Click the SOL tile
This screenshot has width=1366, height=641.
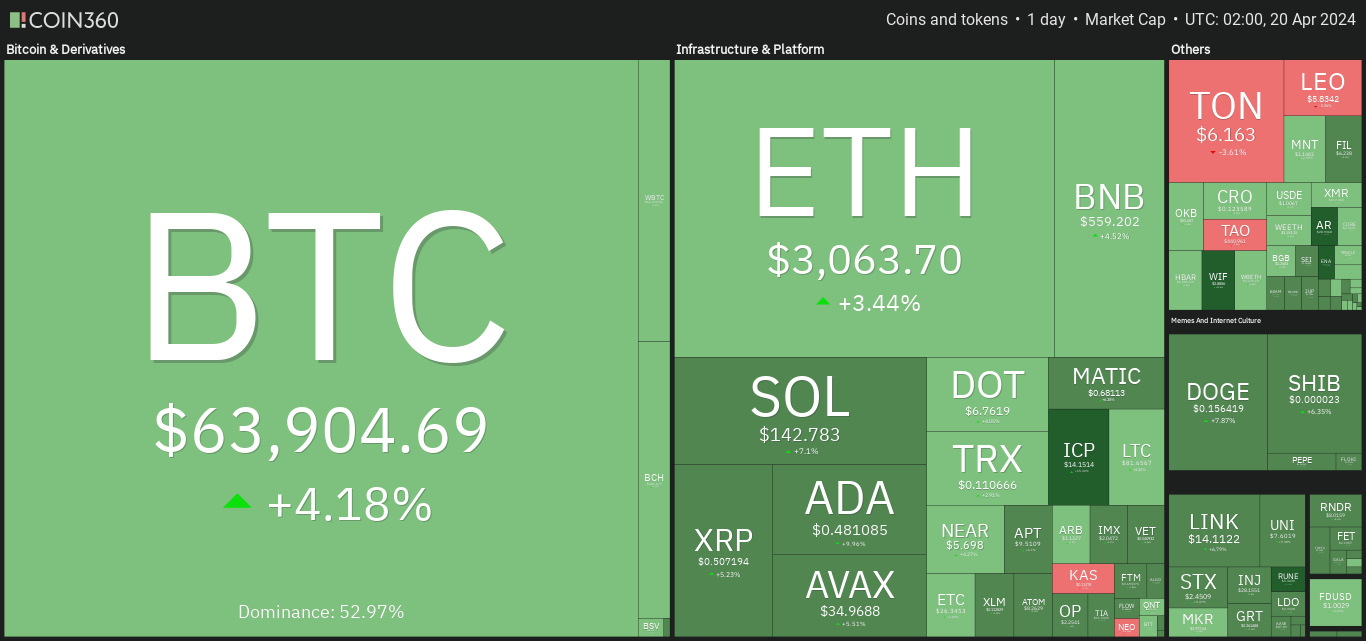(x=800, y=411)
